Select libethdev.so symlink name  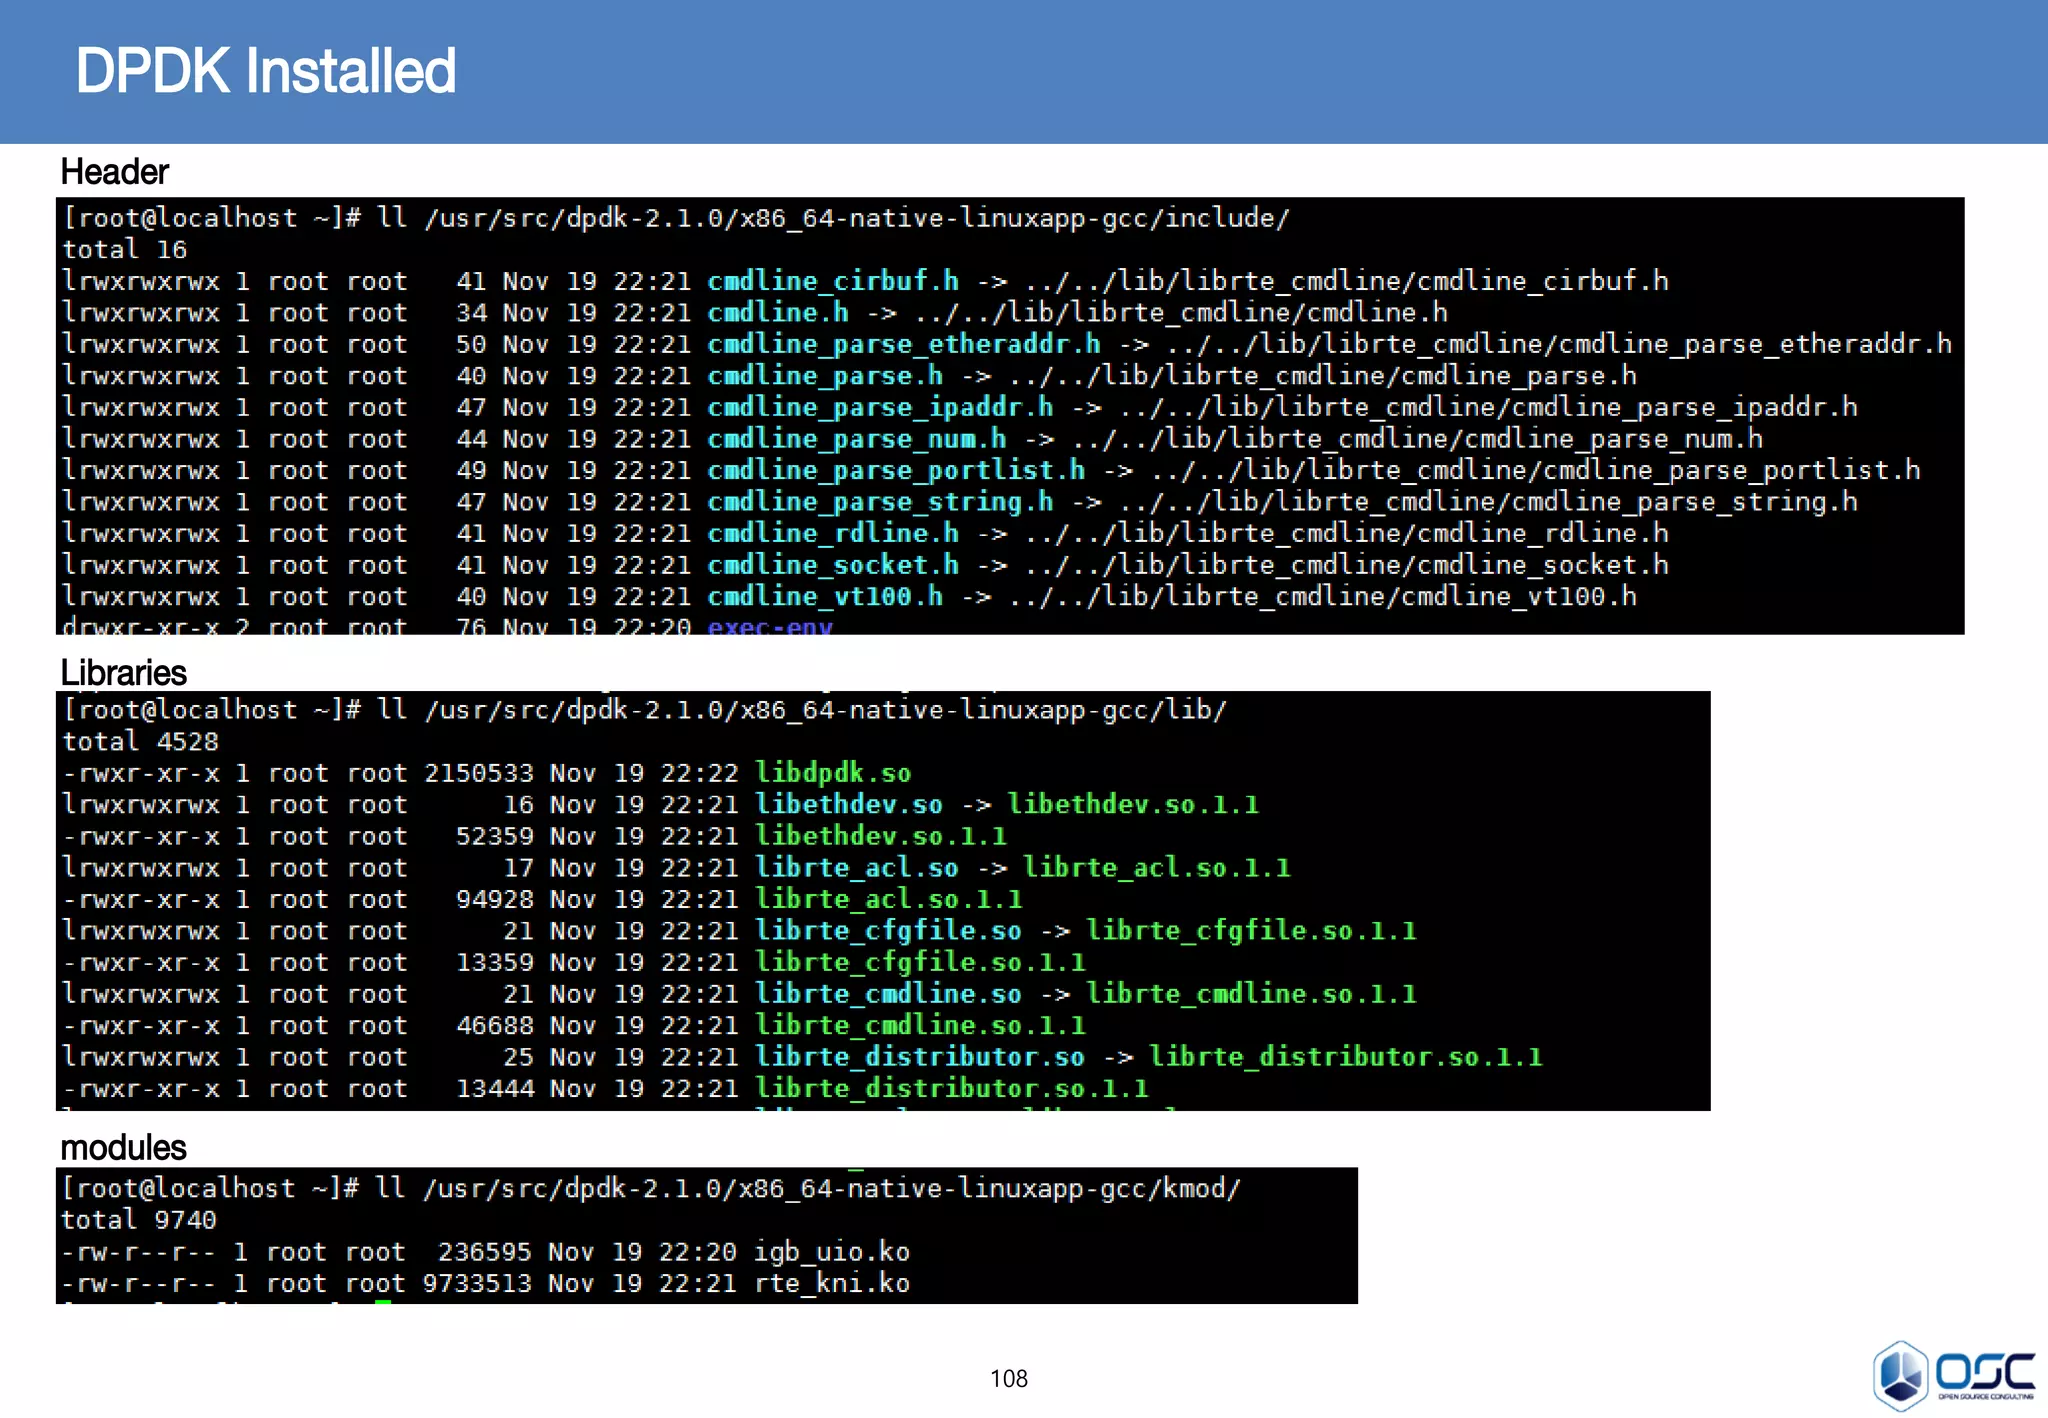point(849,805)
